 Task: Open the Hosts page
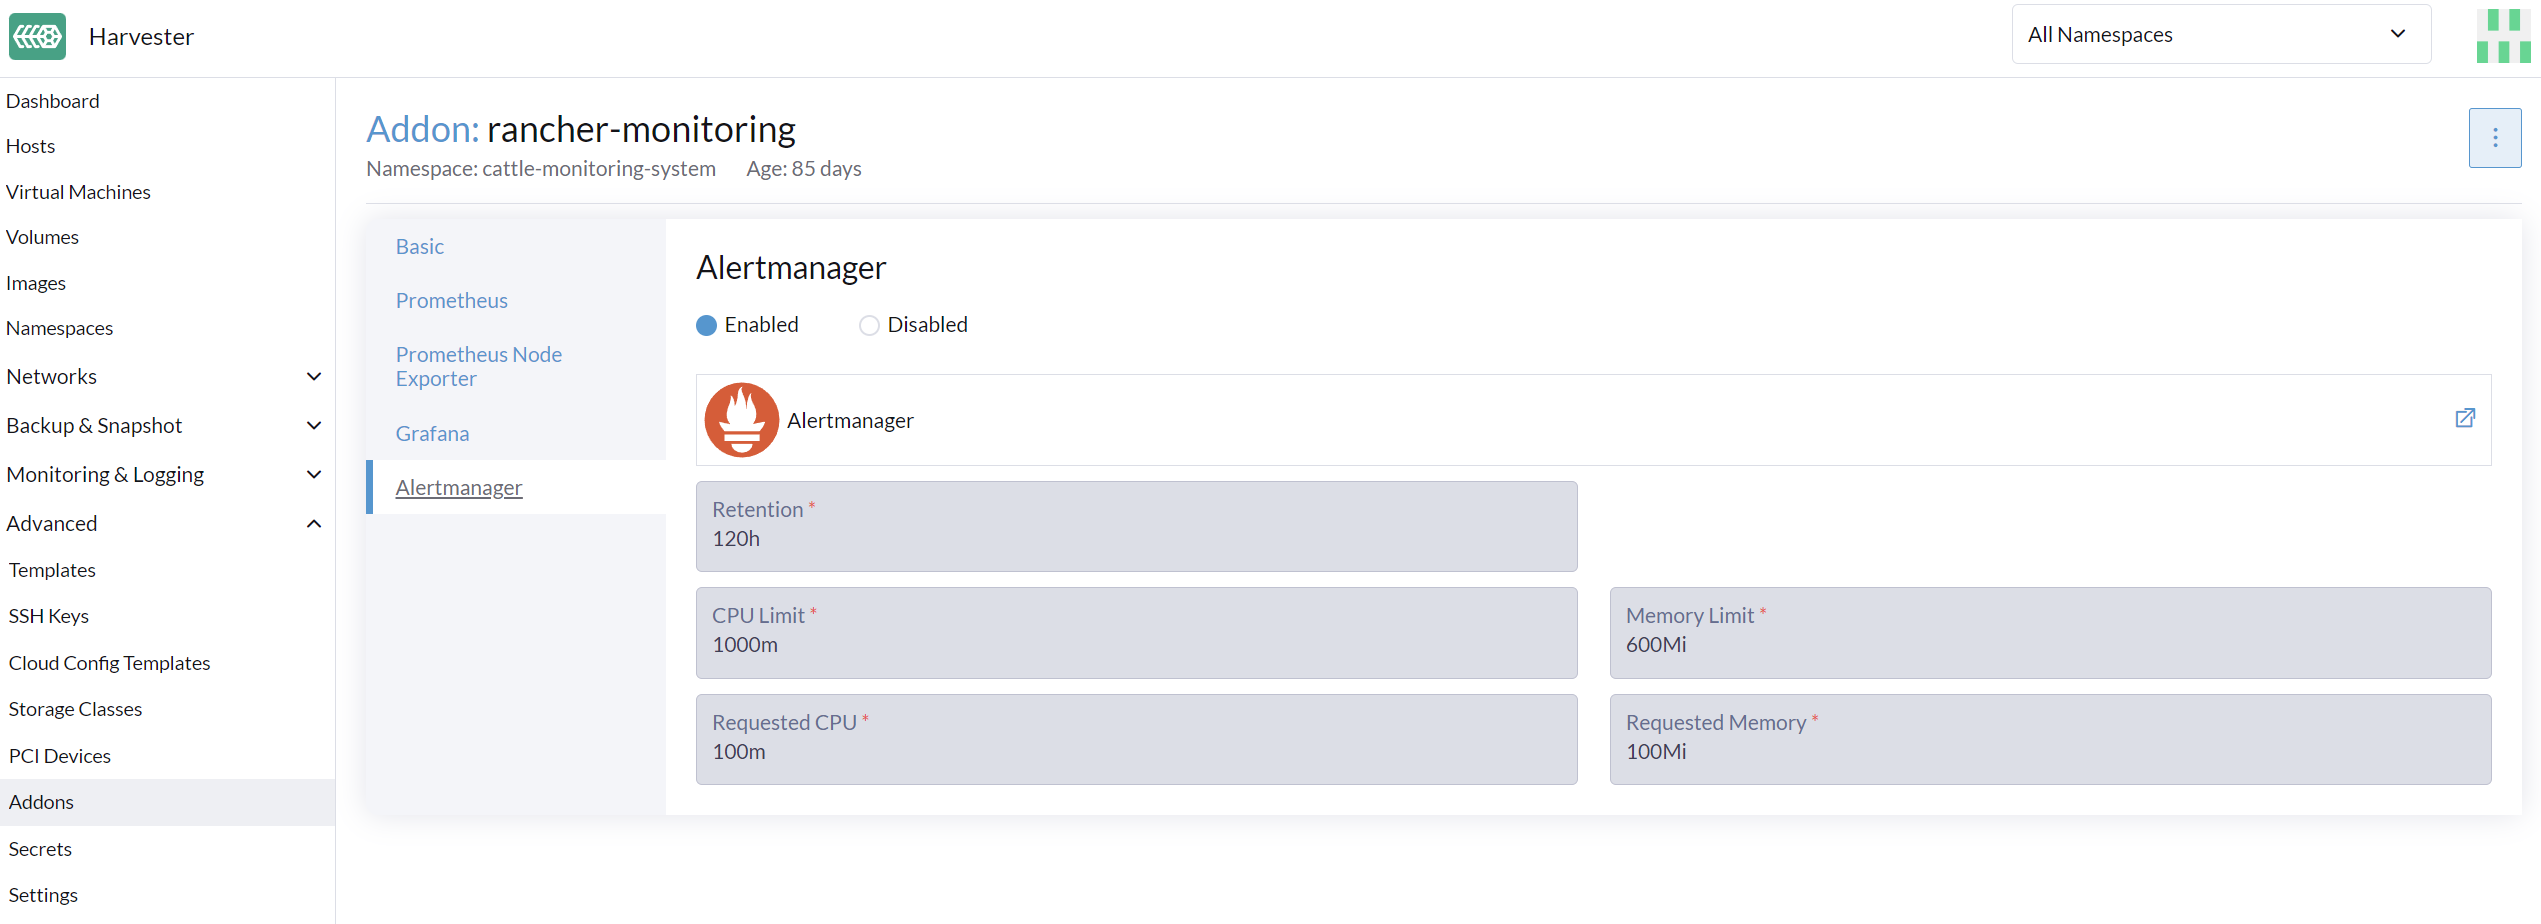click(x=30, y=146)
